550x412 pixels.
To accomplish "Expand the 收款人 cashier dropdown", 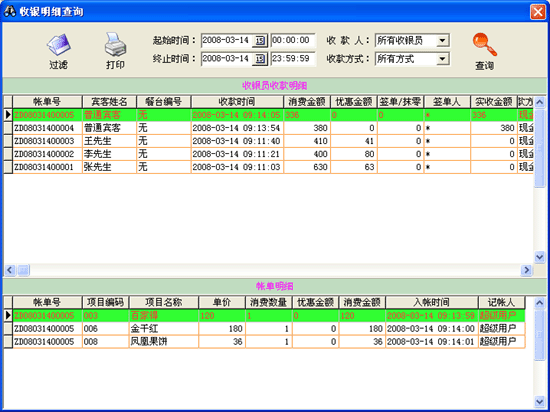I will coord(442,41).
